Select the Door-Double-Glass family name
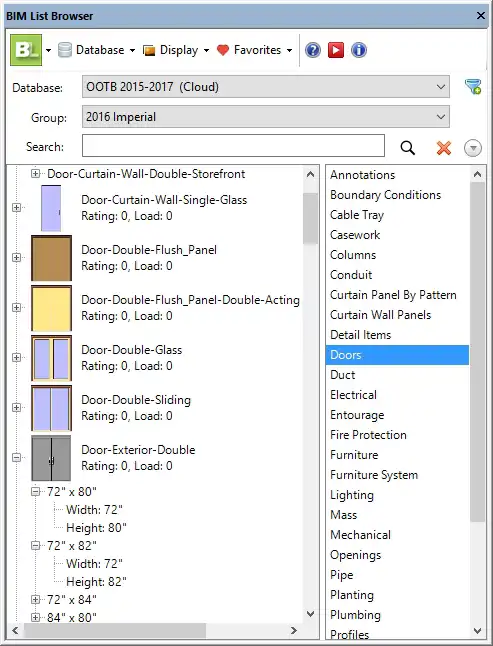This screenshot has width=493, height=646. [131, 350]
